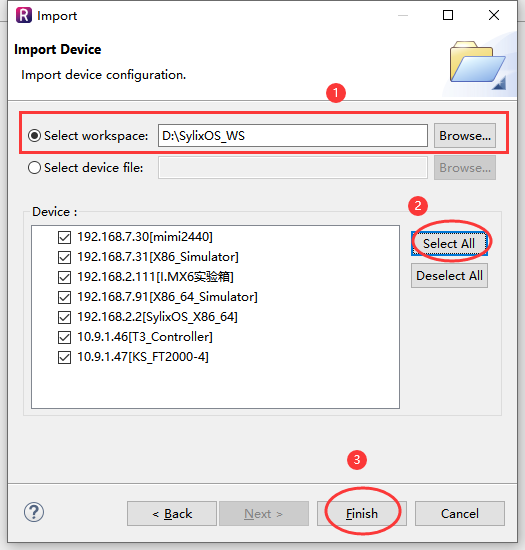525x550 pixels.
Task: Click the help question mark icon
Action: pyautogui.click(x=34, y=512)
